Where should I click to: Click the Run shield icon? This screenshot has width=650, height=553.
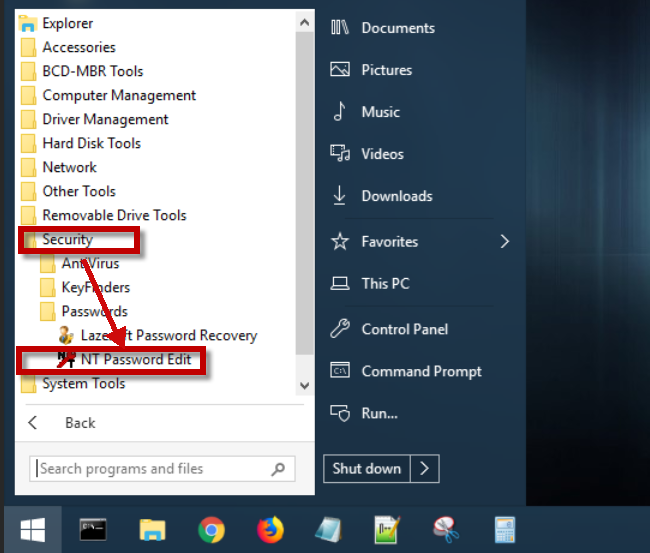coord(340,413)
